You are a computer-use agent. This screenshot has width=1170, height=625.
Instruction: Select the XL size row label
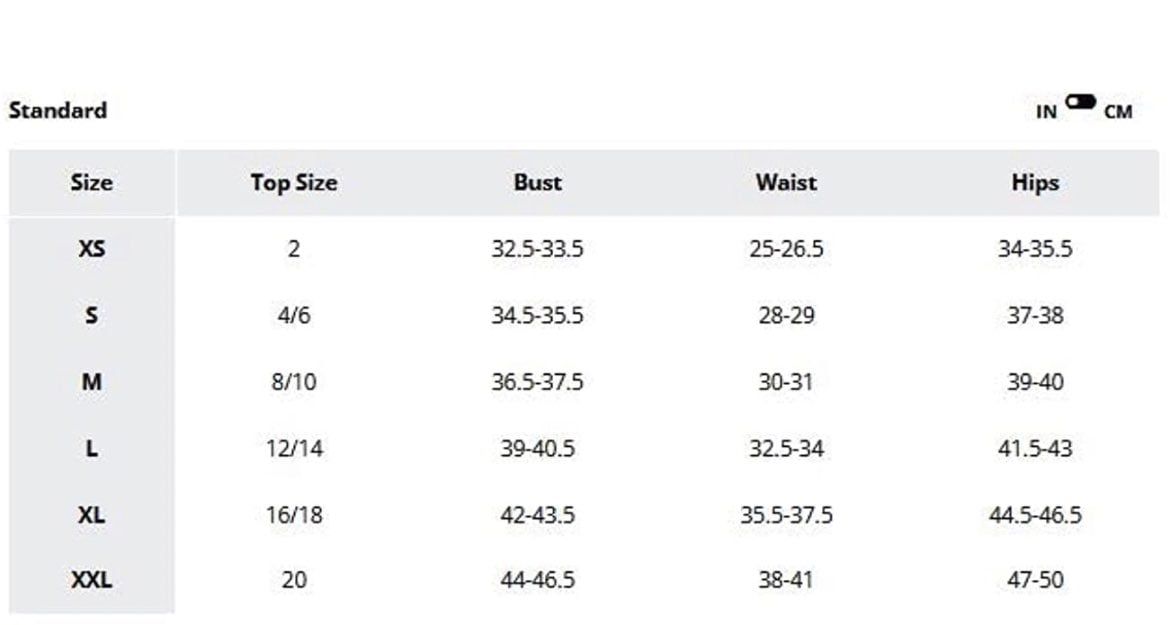[x=92, y=515]
